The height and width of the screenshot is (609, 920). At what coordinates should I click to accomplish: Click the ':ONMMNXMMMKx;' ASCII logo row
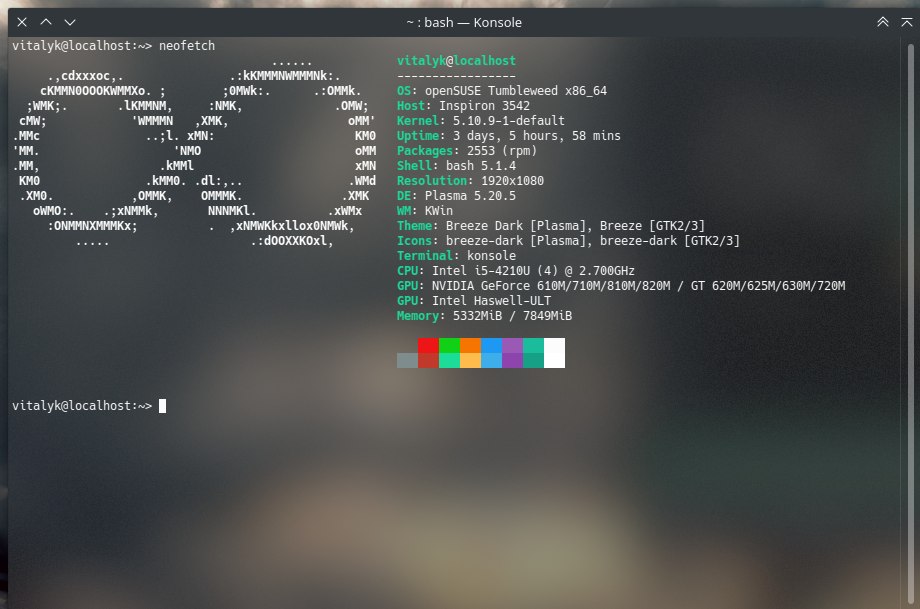pyautogui.click(x=92, y=226)
